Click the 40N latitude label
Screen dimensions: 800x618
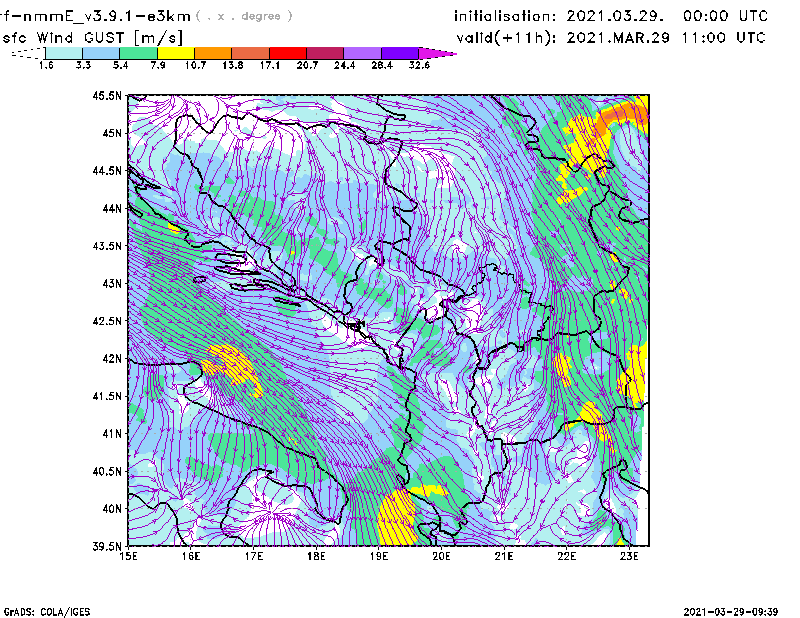[x=112, y=509]
